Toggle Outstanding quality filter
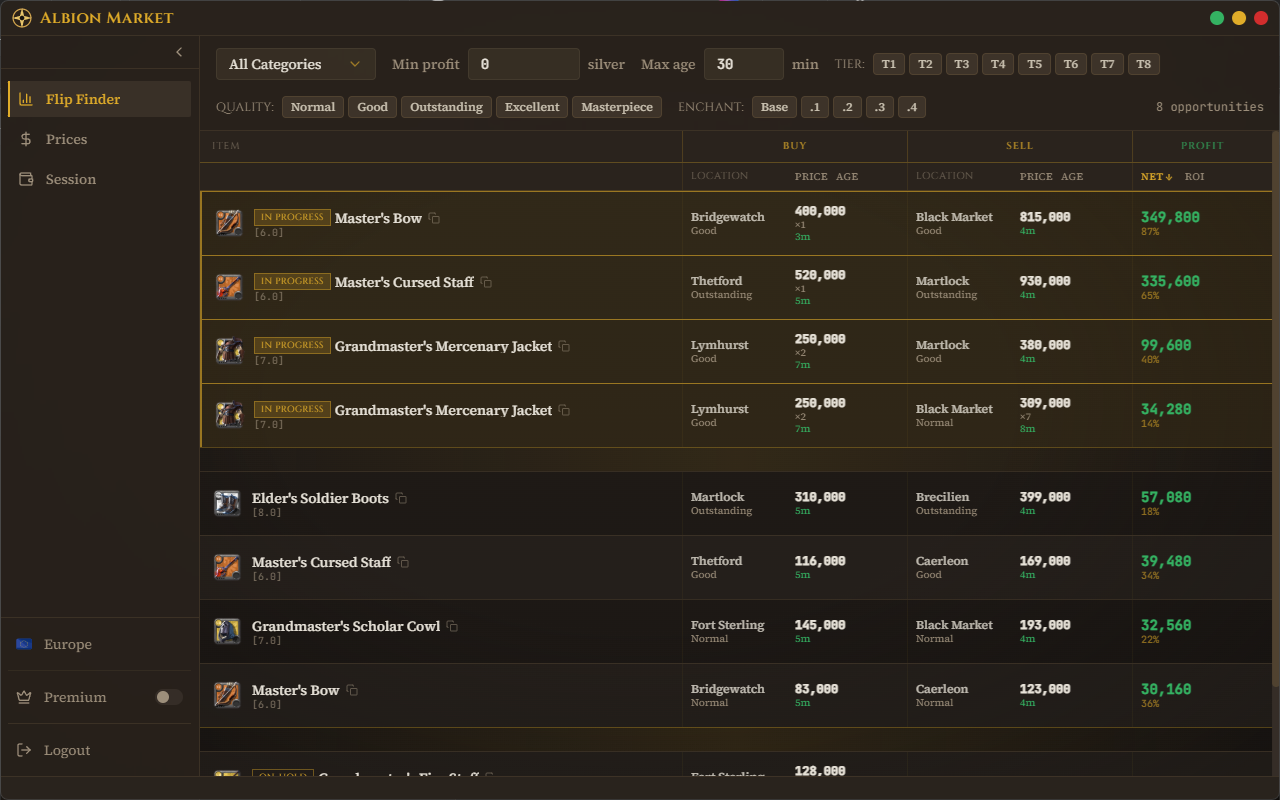 click(446, 107)
